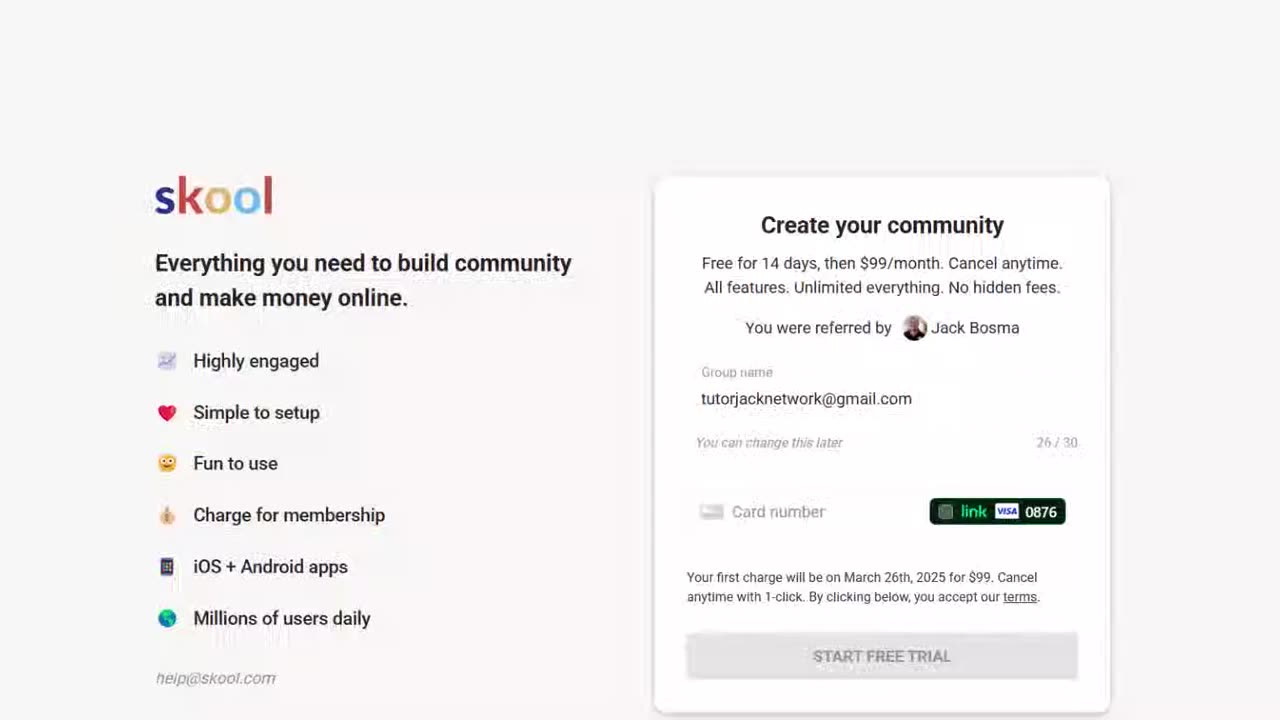Viewport: 1280px width, 720px height.
Task: Click the money icon beside Charge for membership
Action: pos(167,515)
